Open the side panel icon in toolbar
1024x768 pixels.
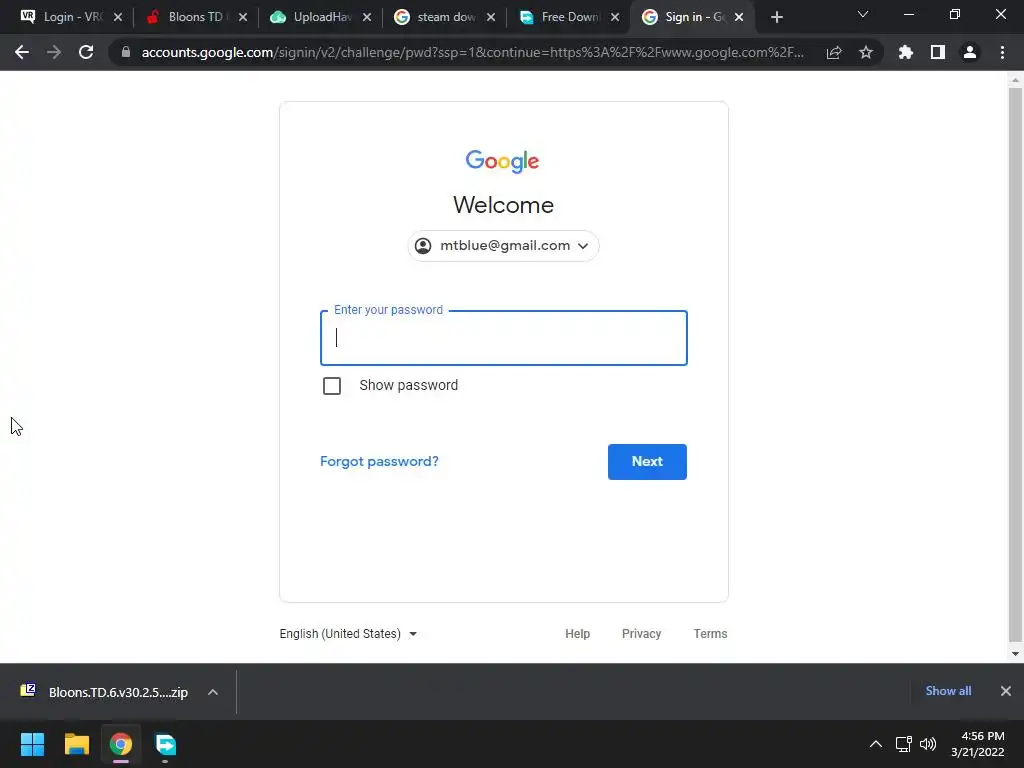(938, 52)
